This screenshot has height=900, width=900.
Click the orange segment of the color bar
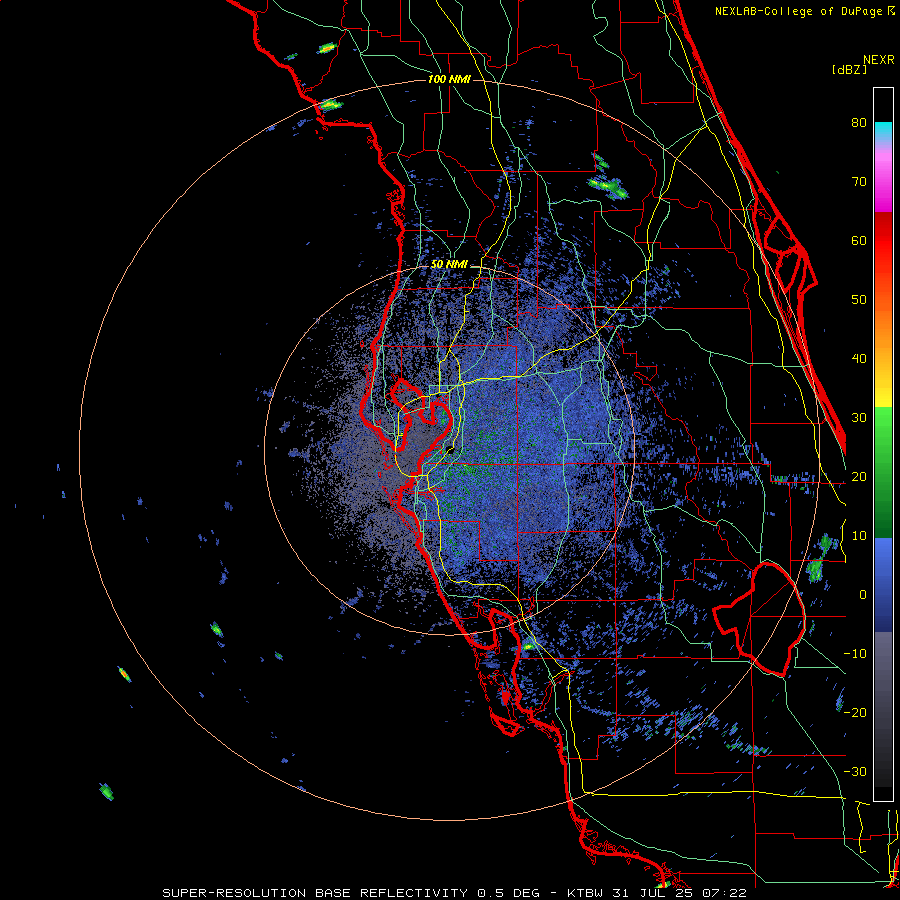(x=883, y=327)
